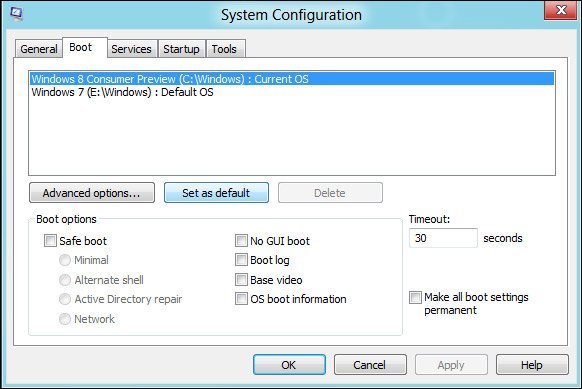Select the Boot tab

pyautogui.click(x=85, y=48)
